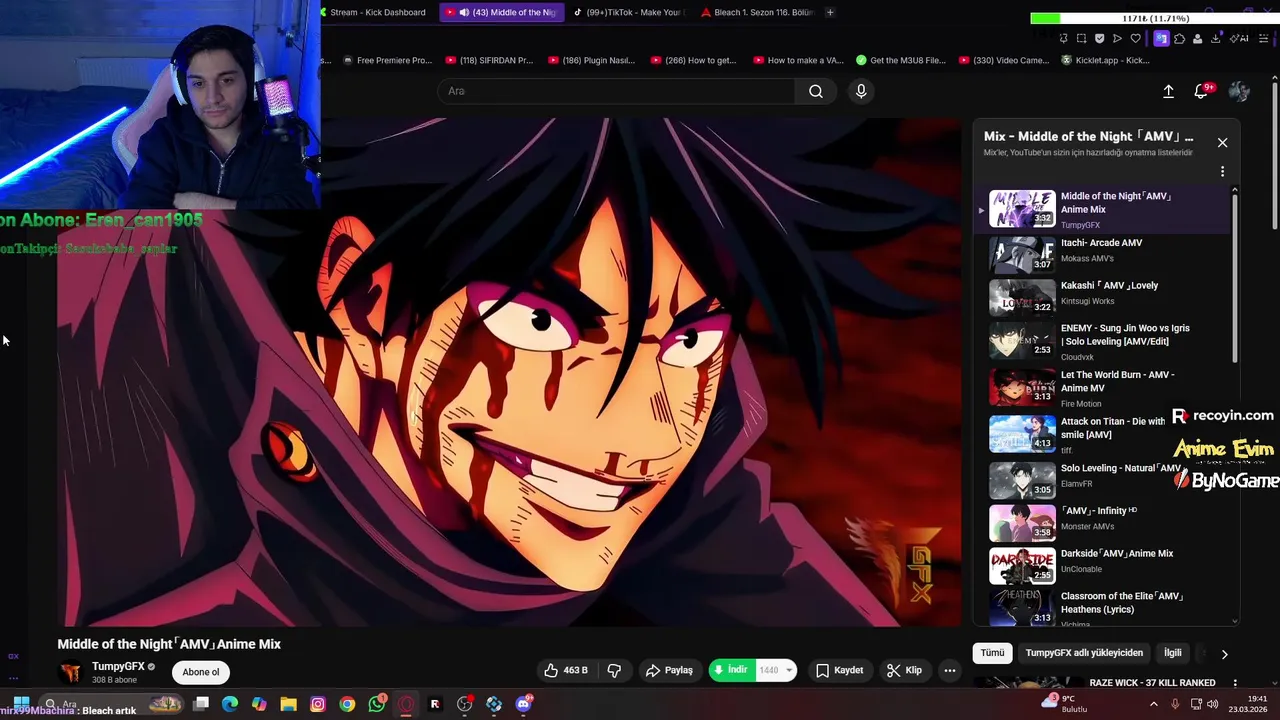Screen dimensions: 1280x720
Task: Start voice search with the microphone icon
Action: click(x=861, y=91)
